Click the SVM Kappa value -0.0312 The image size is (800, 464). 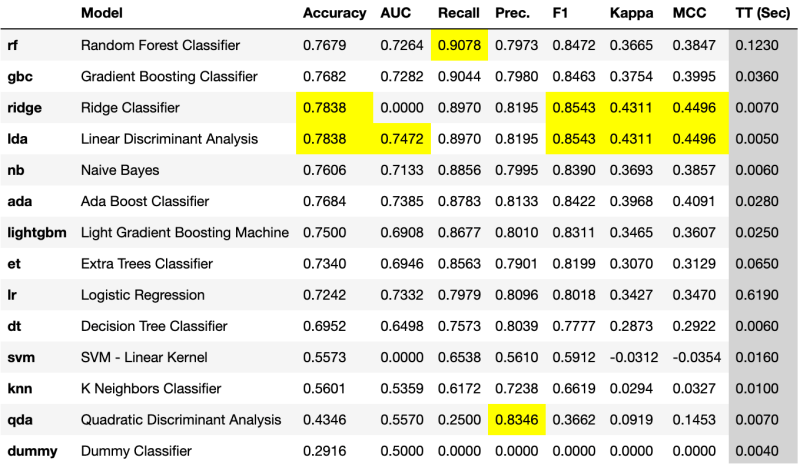pyautogui.click(x=634, y=357)
